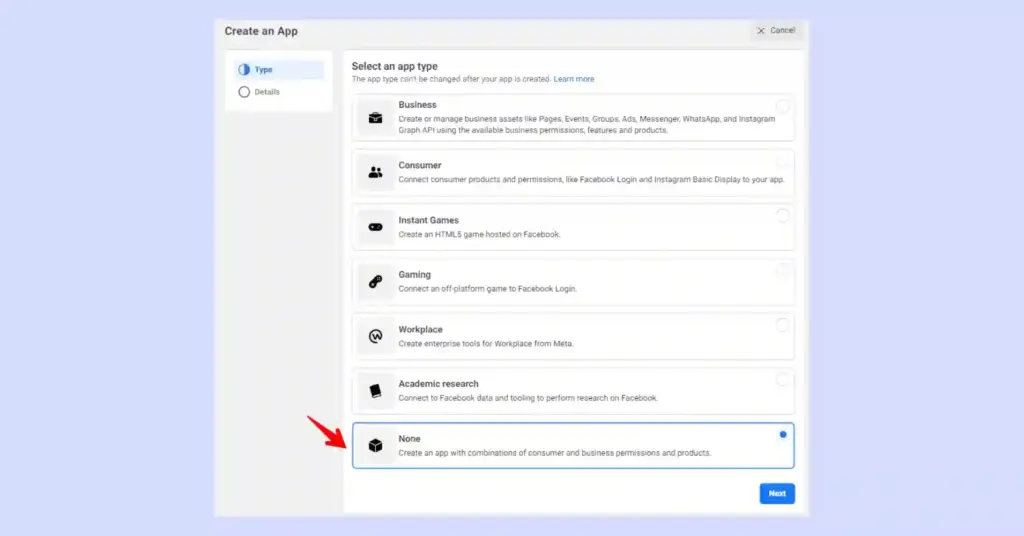Click the Instant Games title text
This screenshot has width=1024, height=536.
click(428, 220)
